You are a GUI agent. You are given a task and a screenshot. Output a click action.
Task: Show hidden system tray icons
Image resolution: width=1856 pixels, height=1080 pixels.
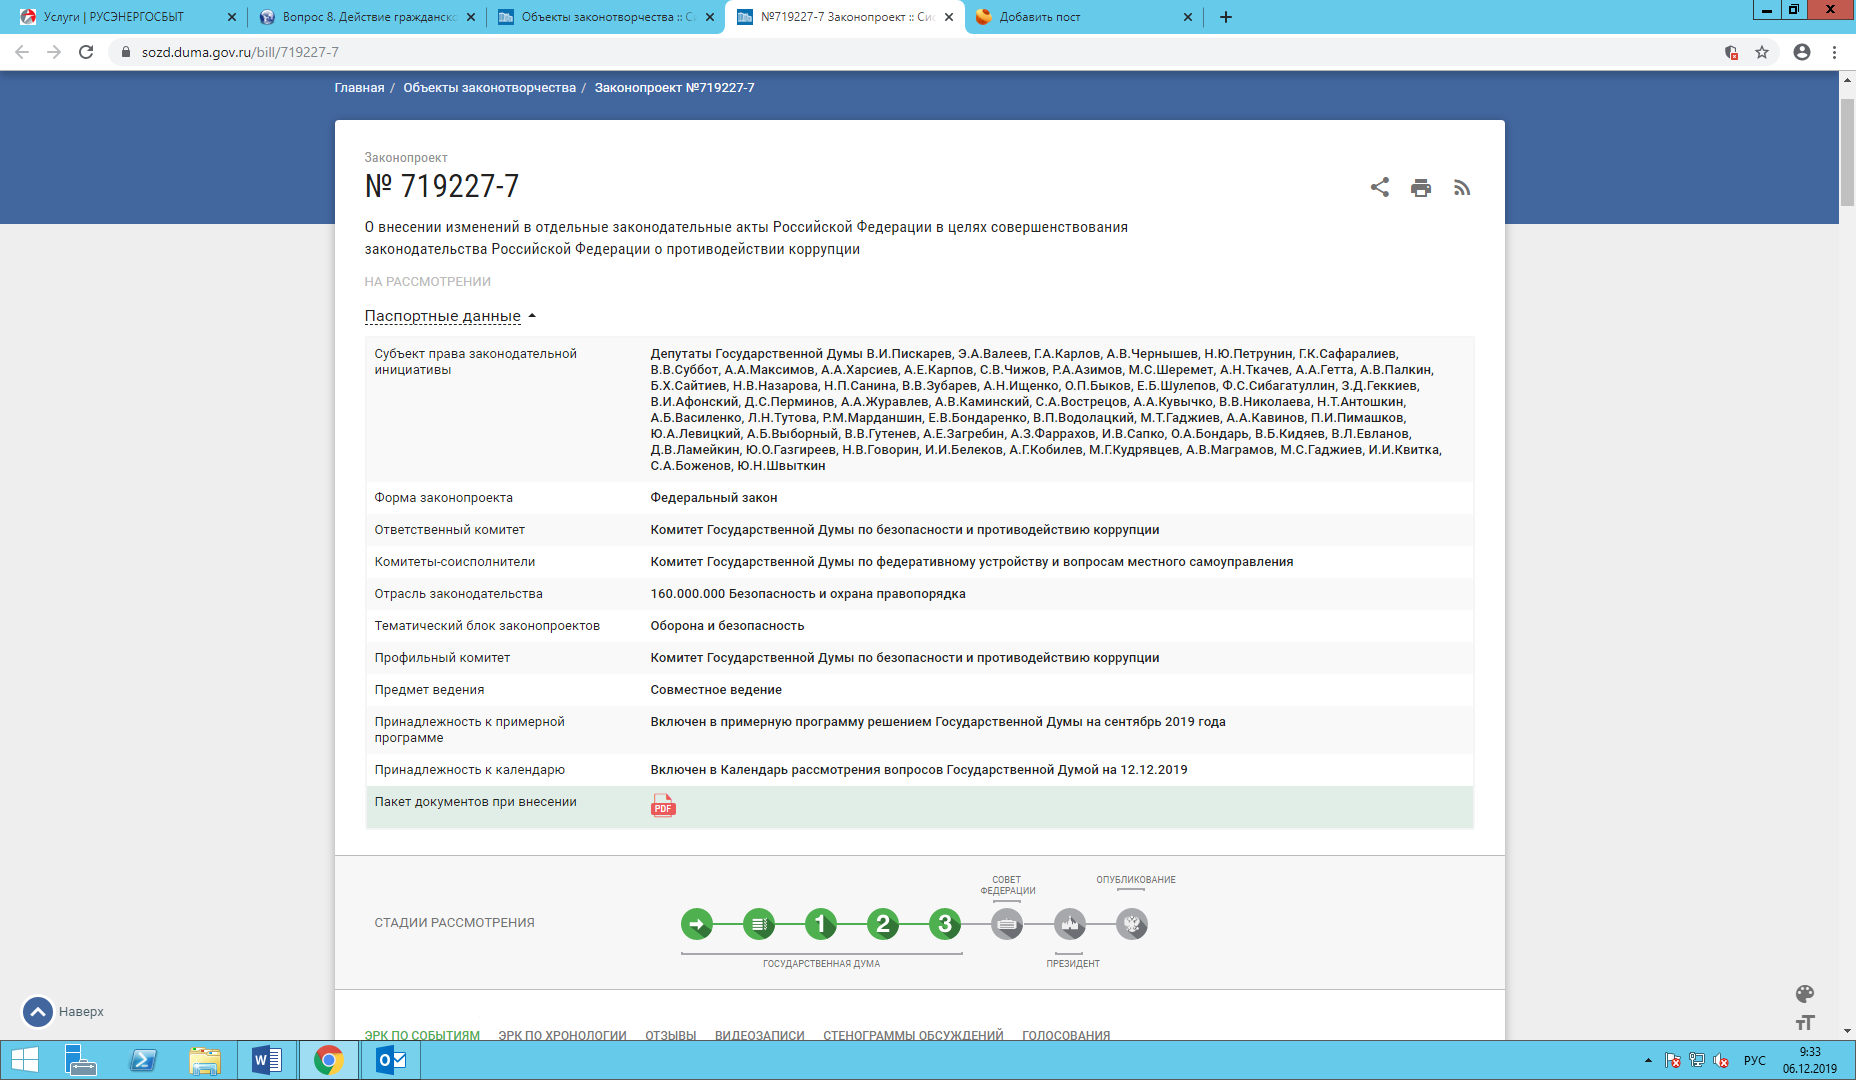(x=1648, y=1060)
